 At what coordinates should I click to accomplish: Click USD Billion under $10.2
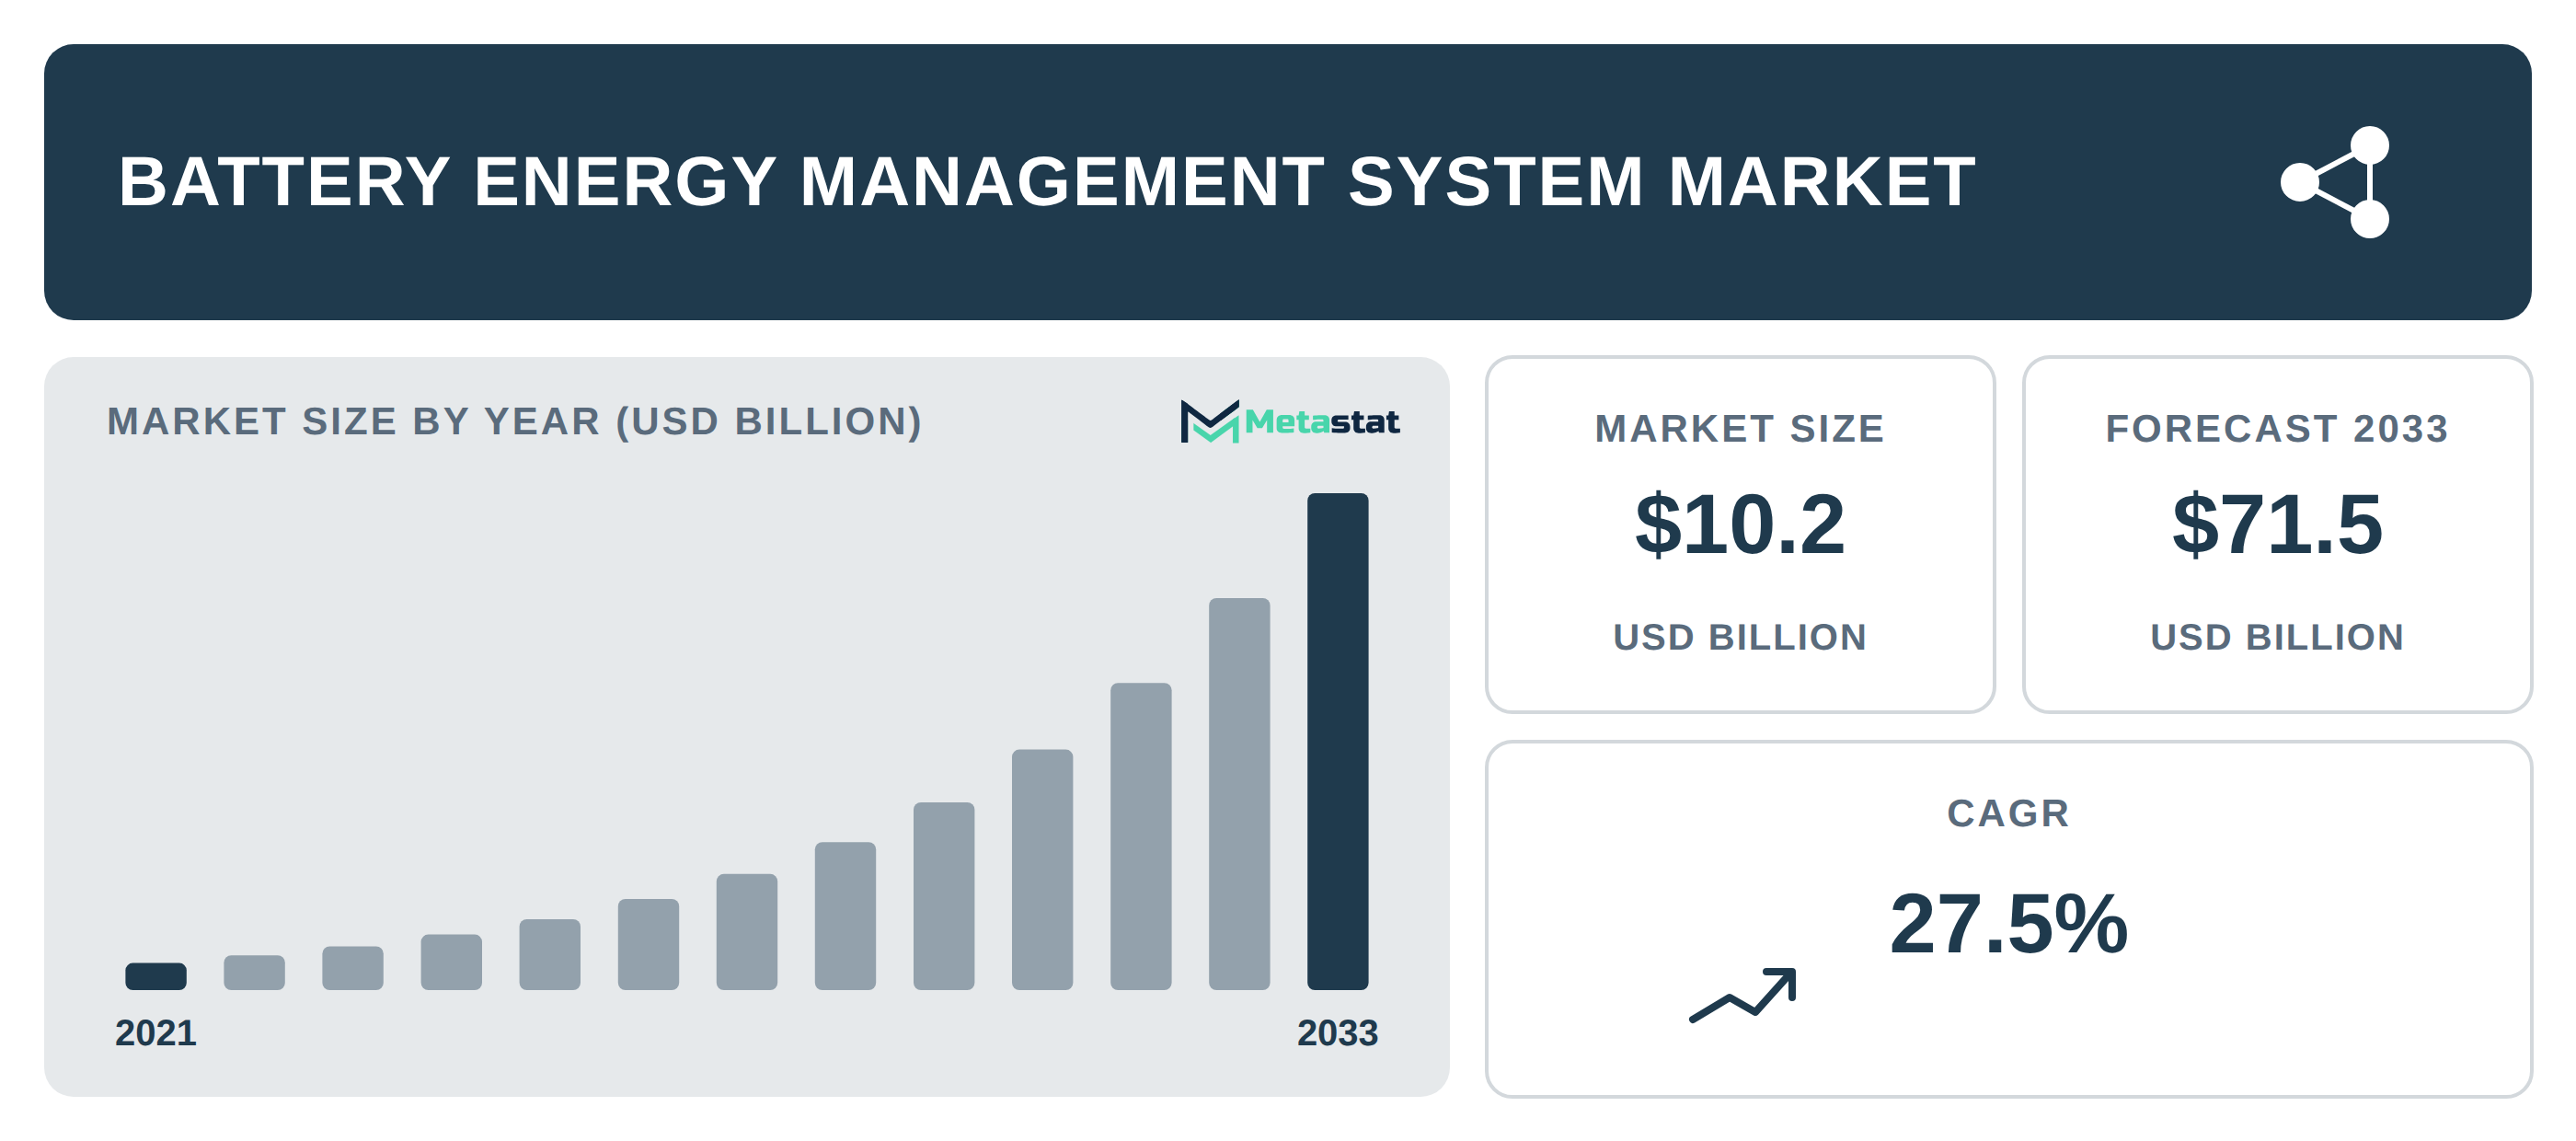(1739, 637)
